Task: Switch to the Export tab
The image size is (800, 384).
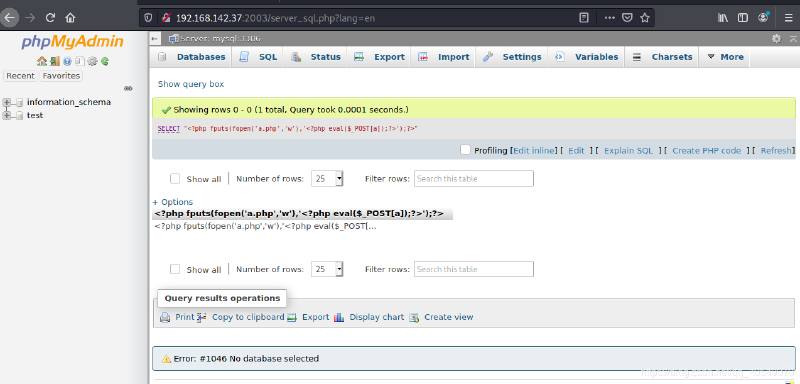Action: [x=379, y=57]
